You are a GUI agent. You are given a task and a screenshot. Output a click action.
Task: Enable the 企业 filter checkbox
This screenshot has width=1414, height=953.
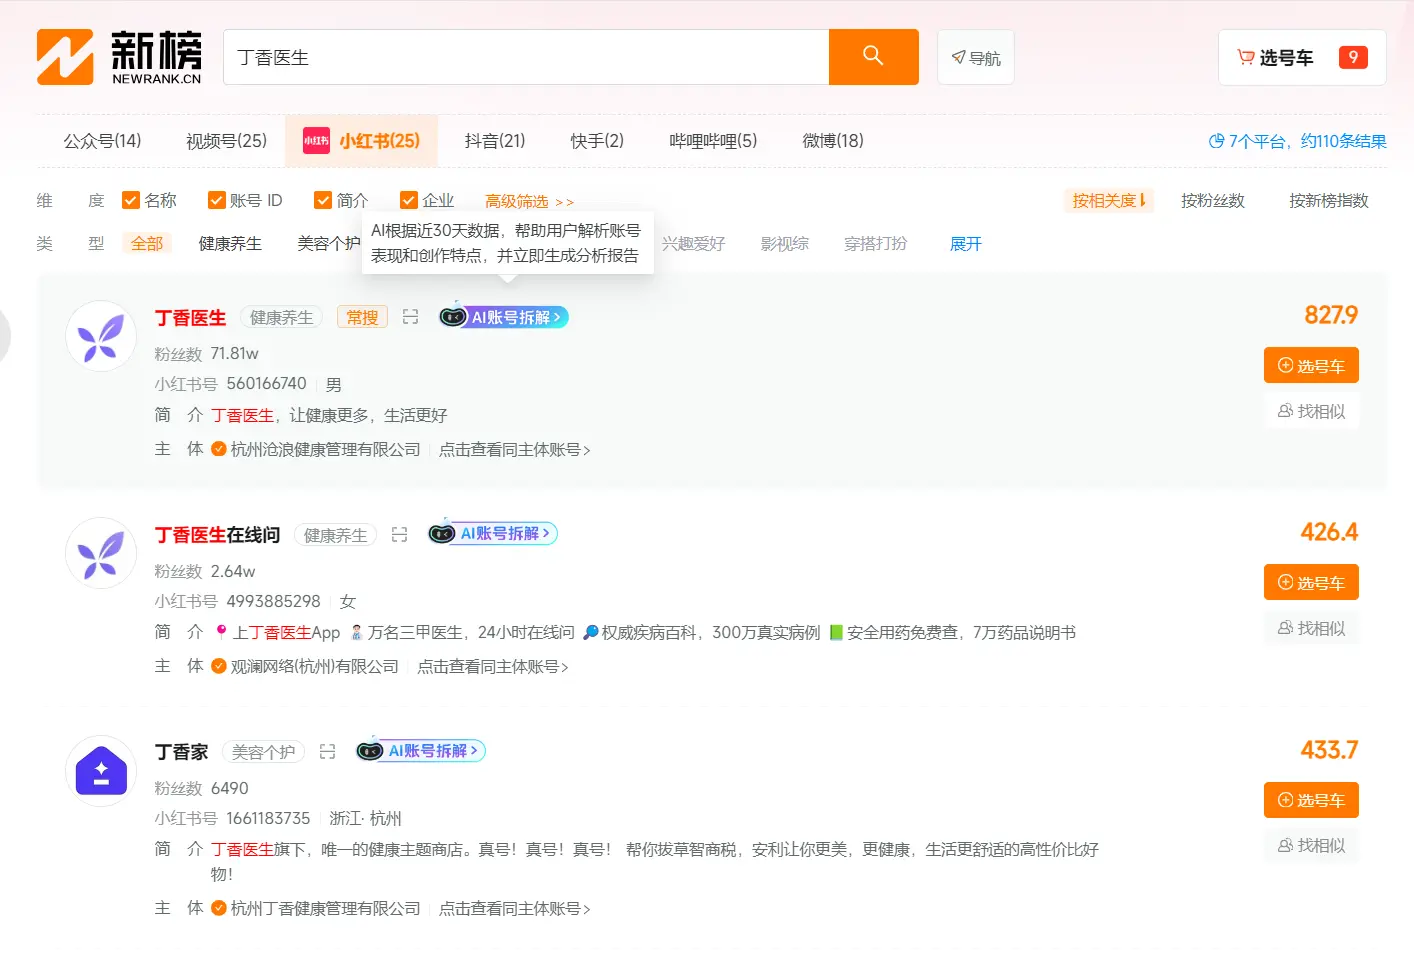(408, 200)
